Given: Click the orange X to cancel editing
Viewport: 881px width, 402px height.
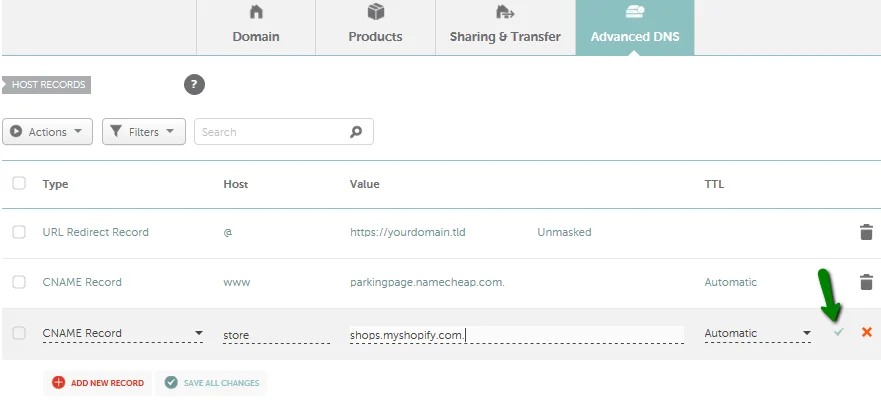Looking at the screenshot, I should click(x=866, y=332).
